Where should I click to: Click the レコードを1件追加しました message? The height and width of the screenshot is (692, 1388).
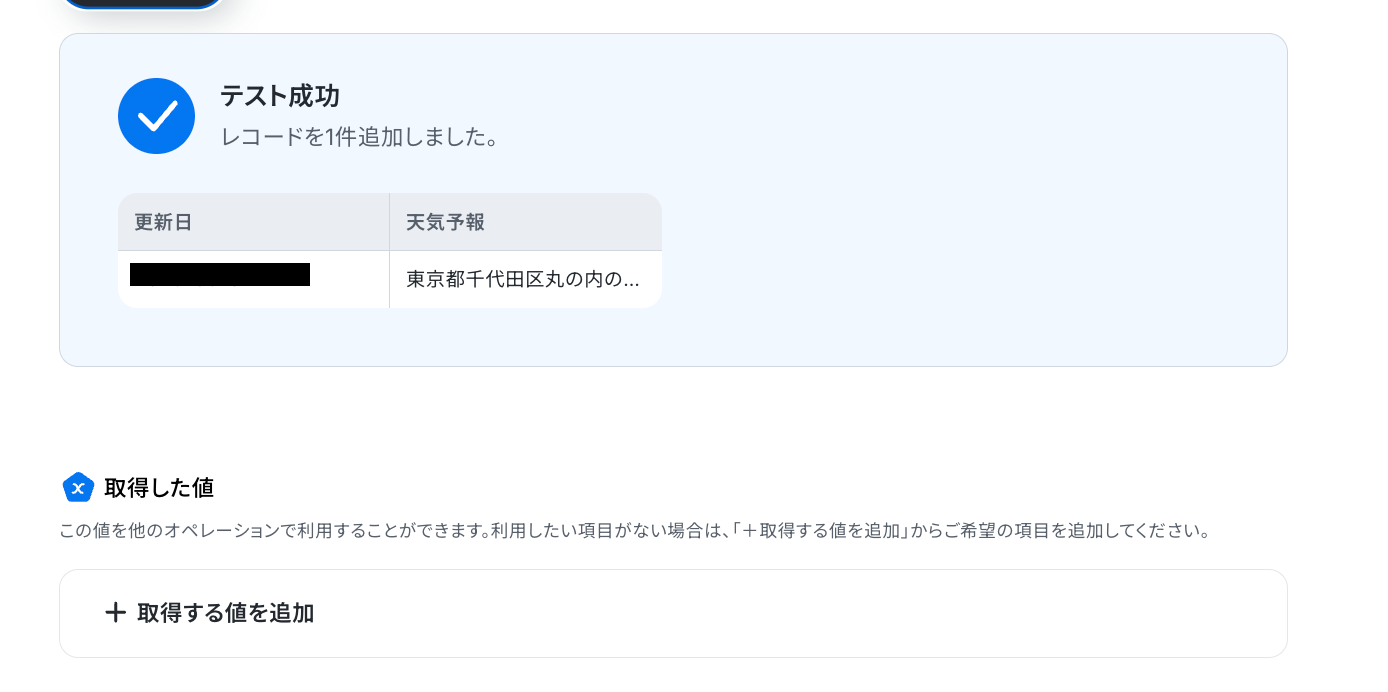point(360,137)
